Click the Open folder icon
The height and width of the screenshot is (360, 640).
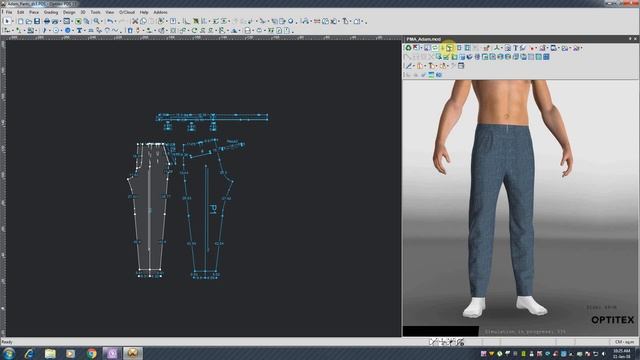[x=29, y=21]
